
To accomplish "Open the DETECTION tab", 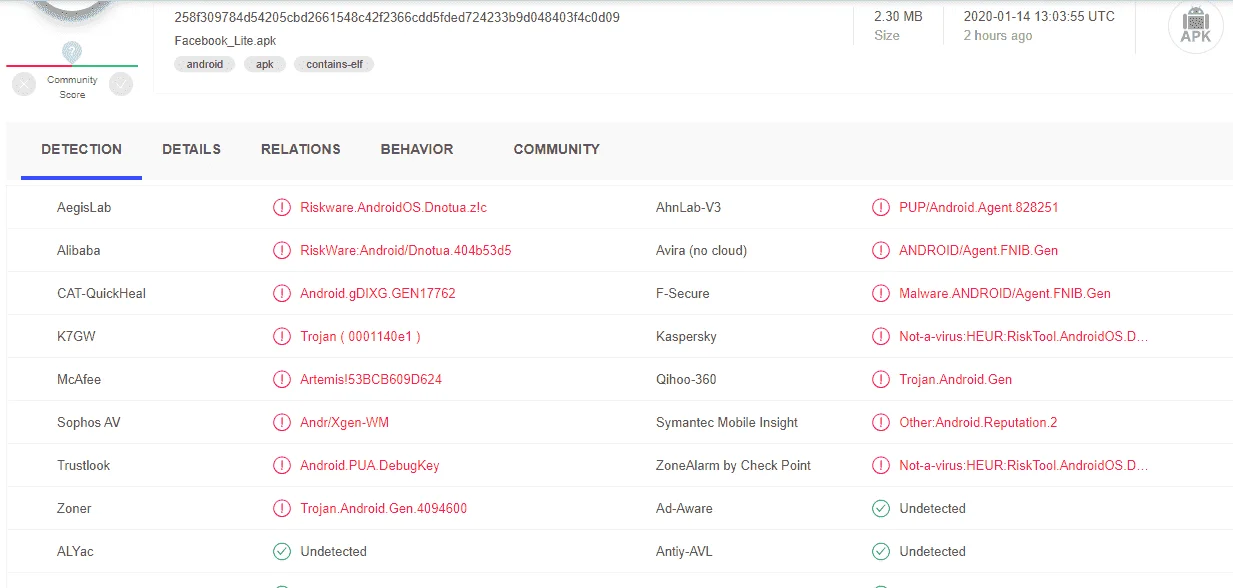I will [x=82, y=149].
